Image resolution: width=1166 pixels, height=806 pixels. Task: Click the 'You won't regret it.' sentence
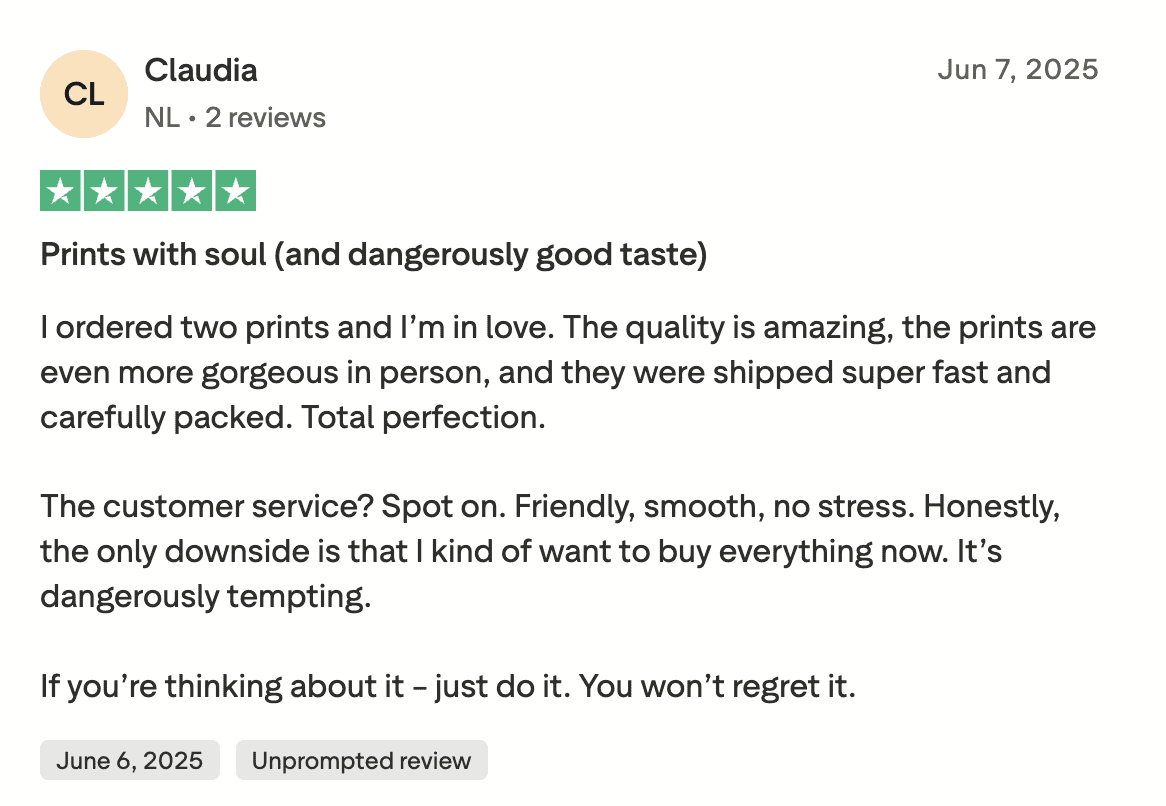718,686
